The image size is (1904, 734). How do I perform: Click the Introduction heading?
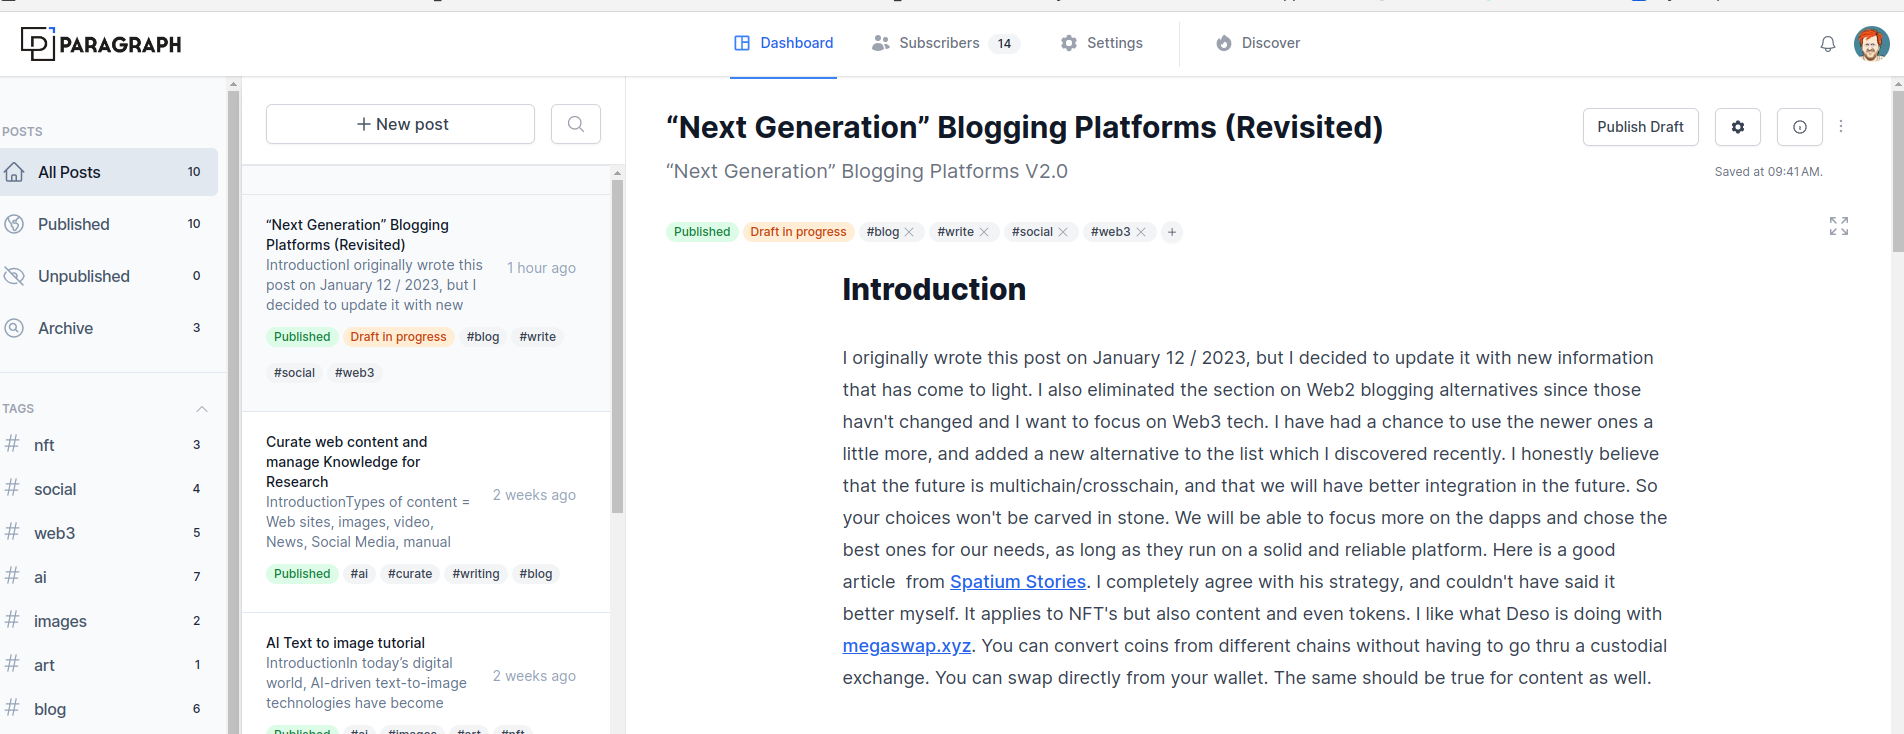[x=934, y=290]
